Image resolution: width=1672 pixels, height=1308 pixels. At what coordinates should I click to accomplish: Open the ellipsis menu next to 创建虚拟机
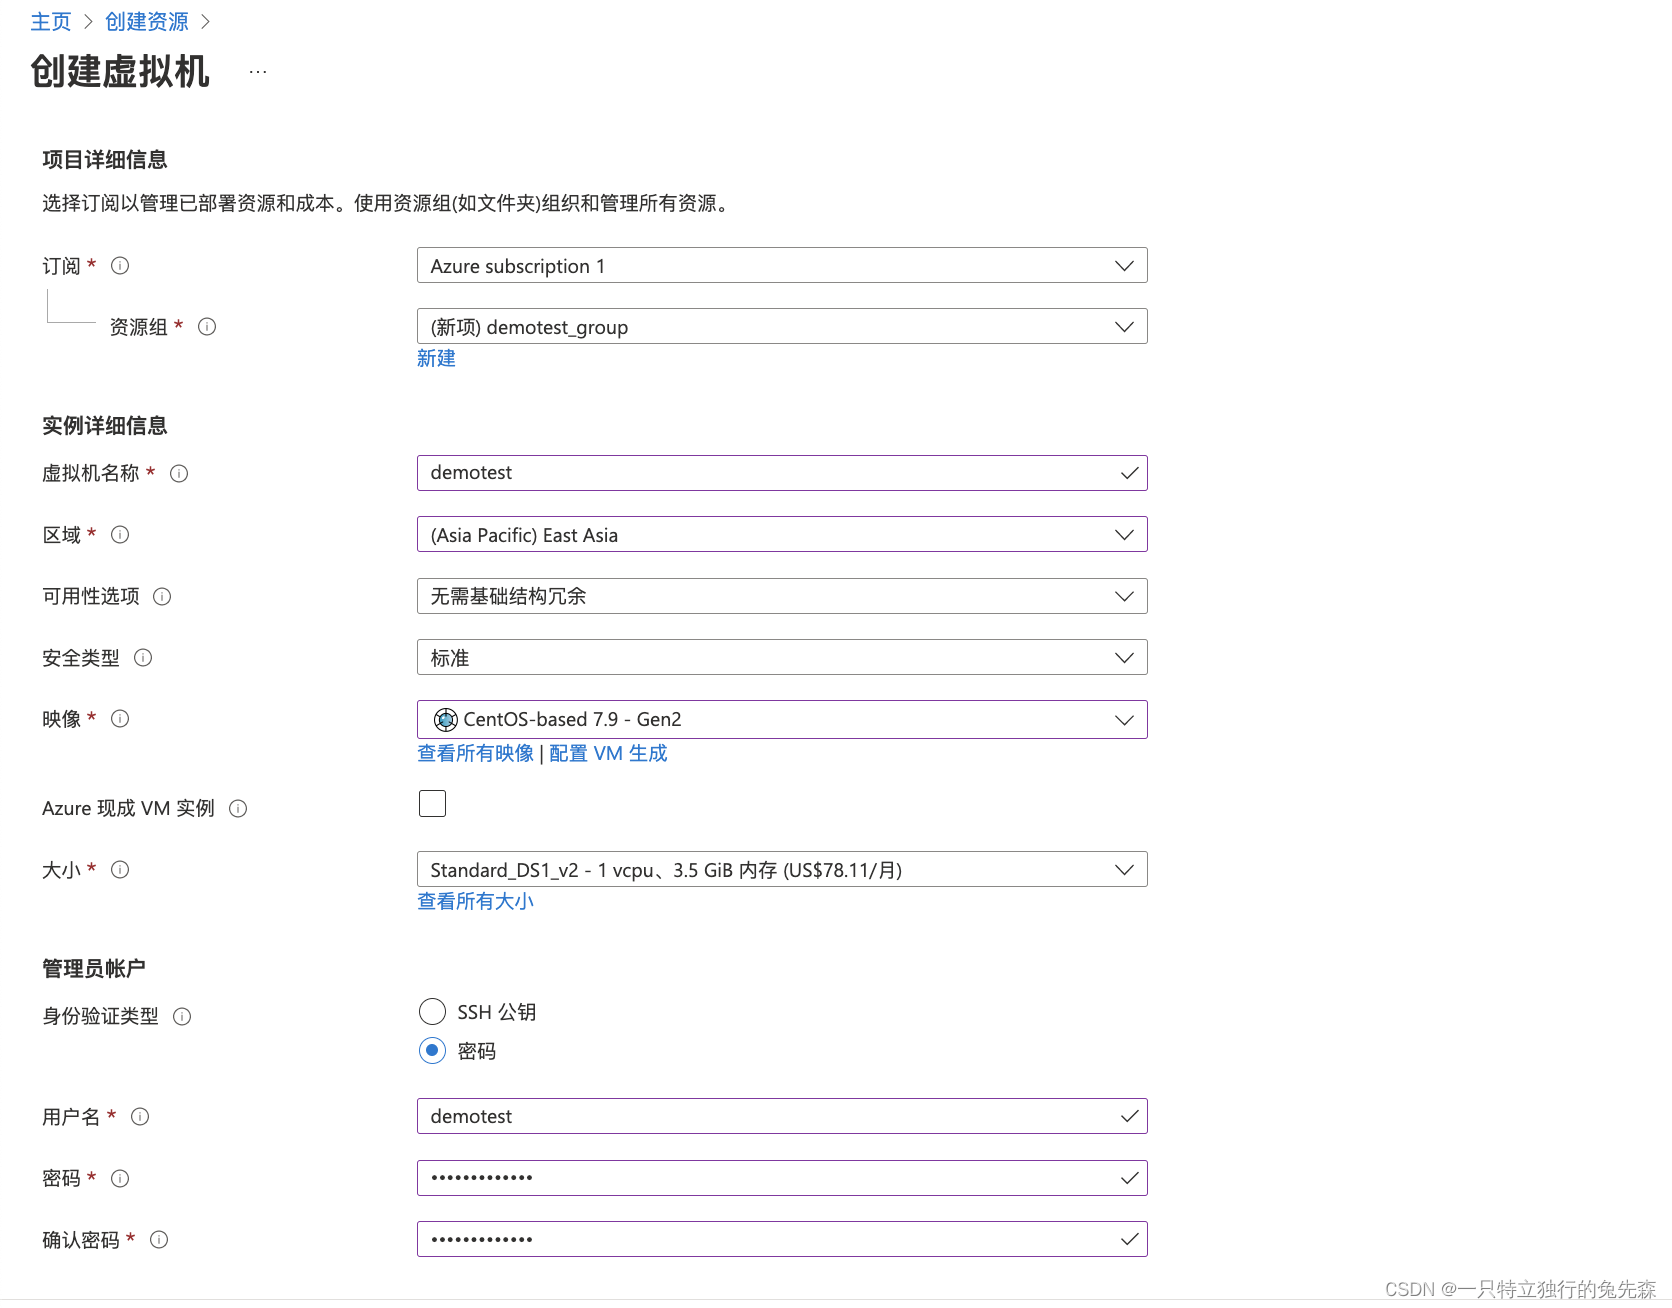pyautogui.click(x=258, y=72)
